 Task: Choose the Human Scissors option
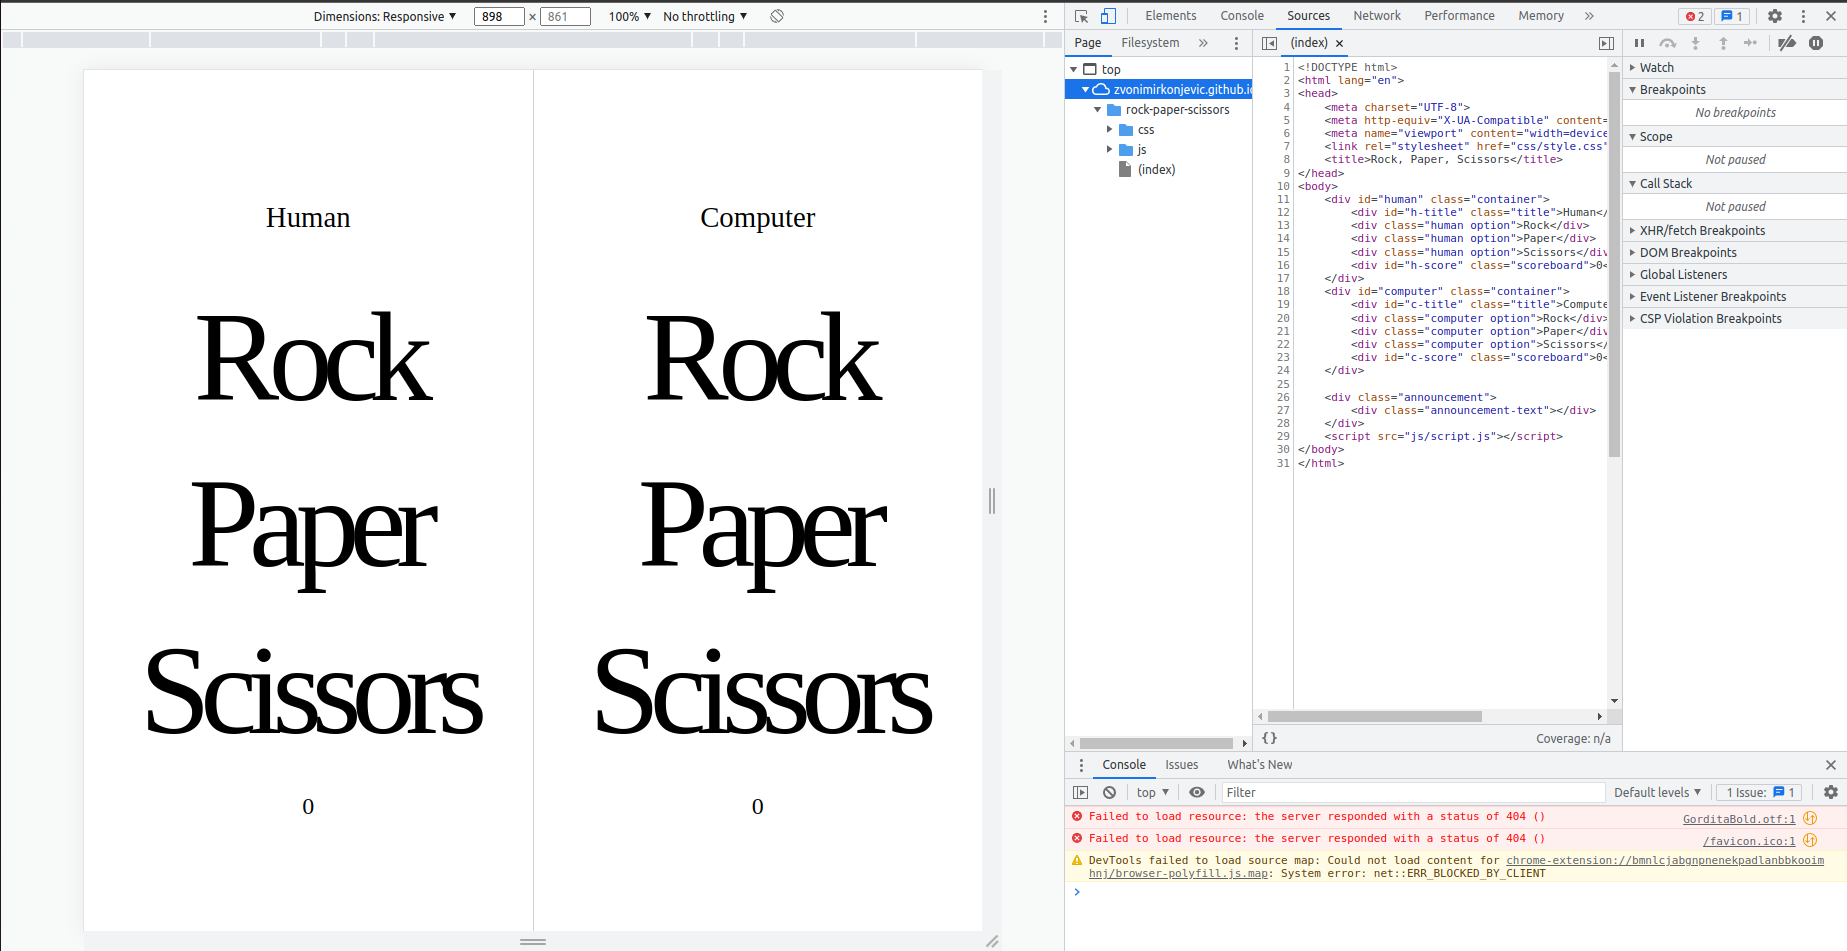point(314,692)
